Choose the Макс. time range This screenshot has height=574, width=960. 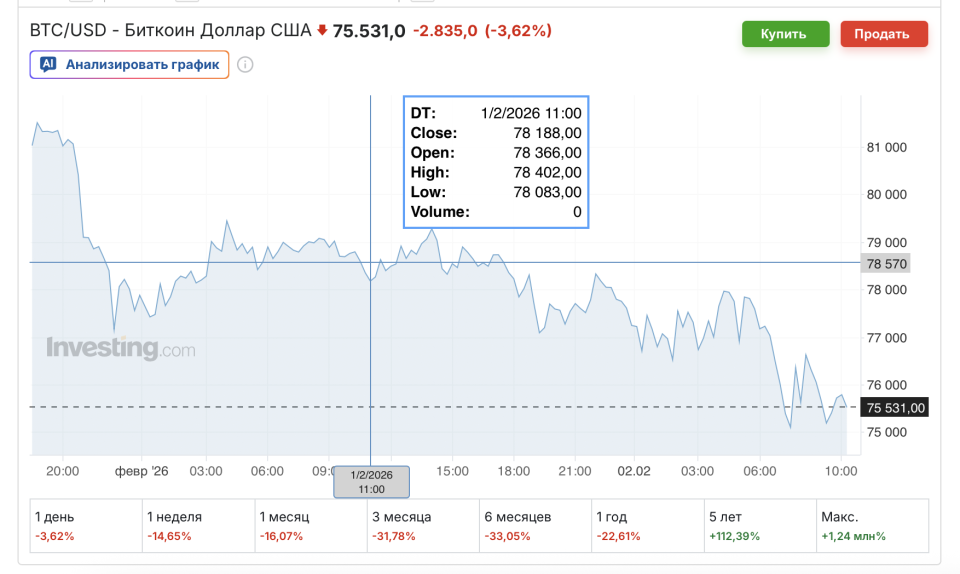pos(872,526)
